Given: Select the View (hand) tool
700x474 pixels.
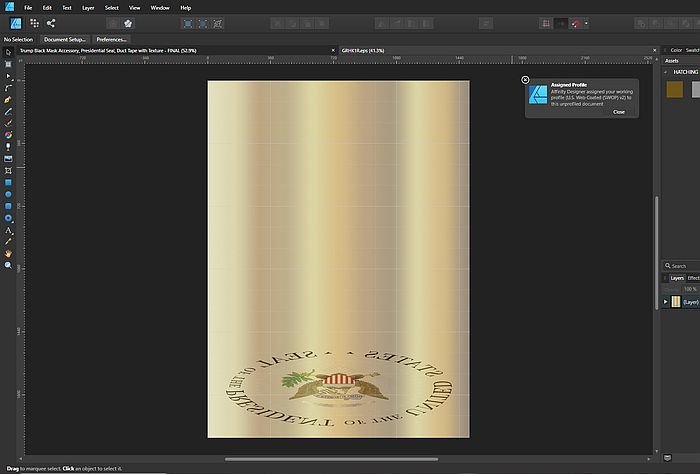Looking at the screenshot, I should tap(8, 254).
